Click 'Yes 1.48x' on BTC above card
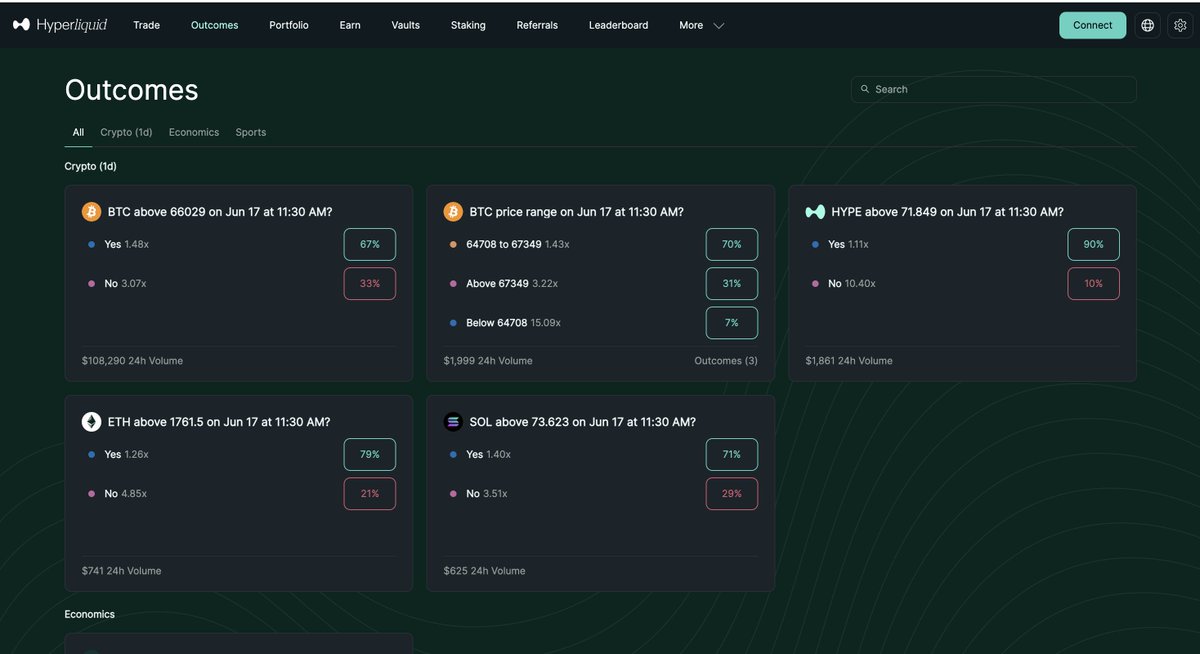The width and height of the screenshot is (1200, 654). tap(126, 244)
